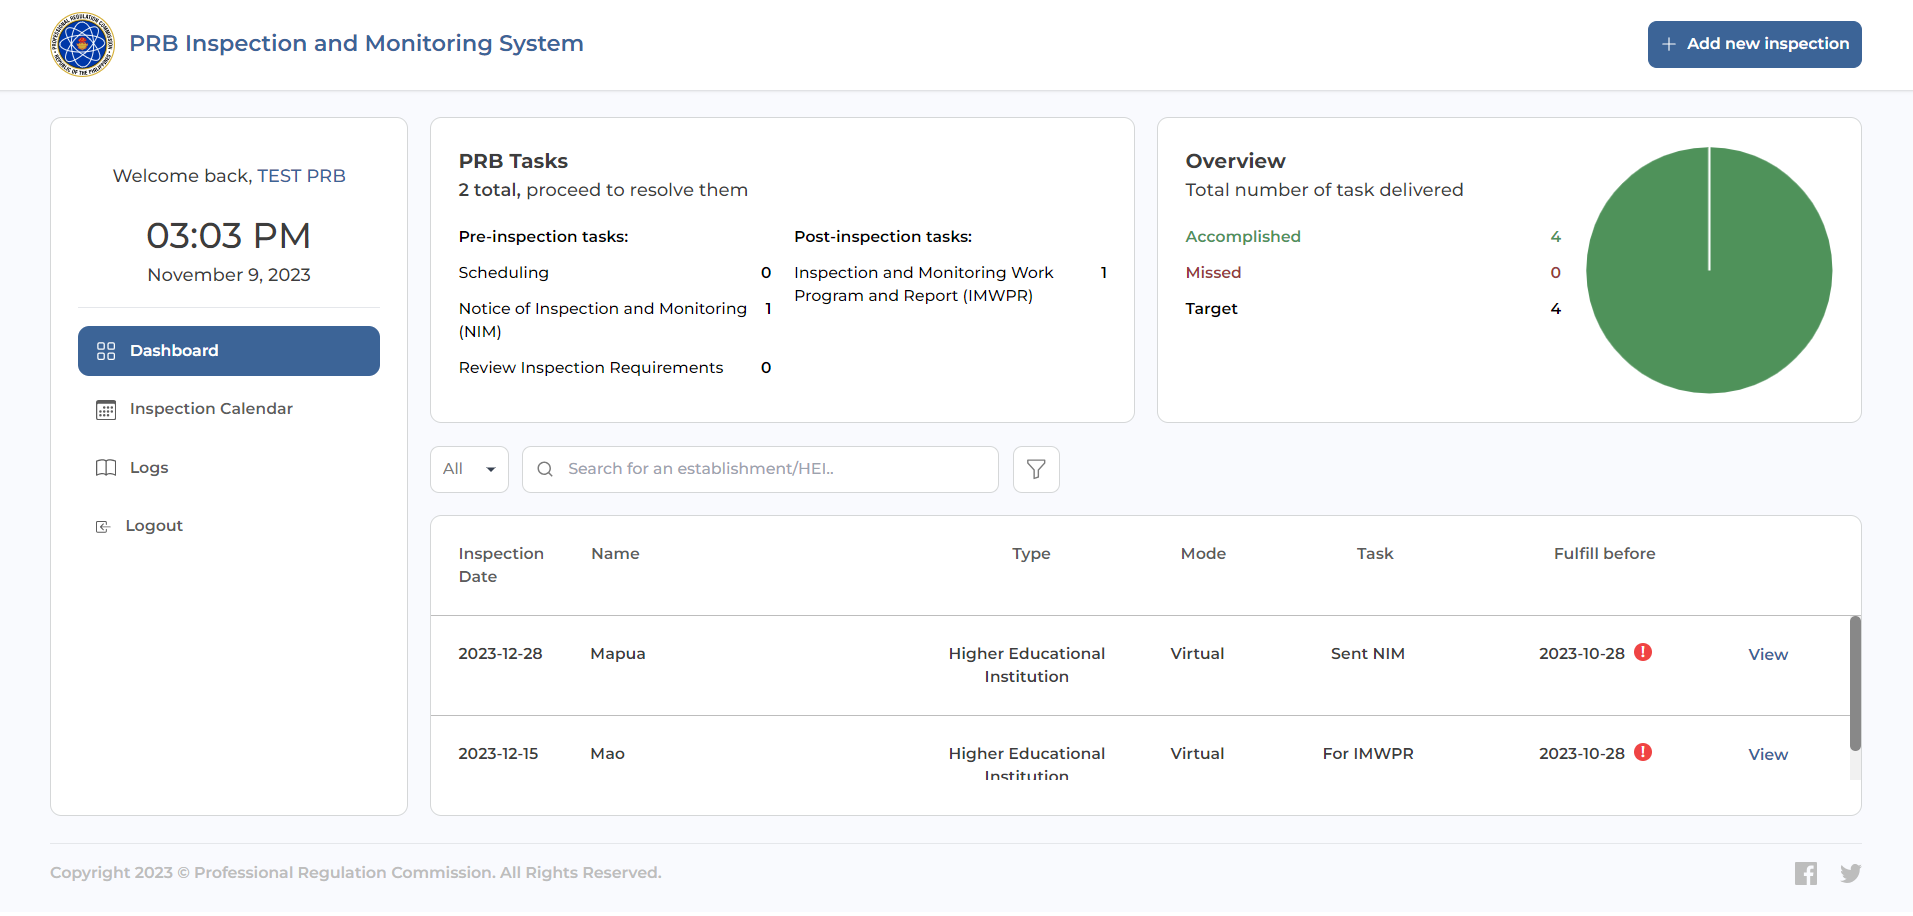Expand the All filter dropdown

pyautogui.click(x=469, y=469)
